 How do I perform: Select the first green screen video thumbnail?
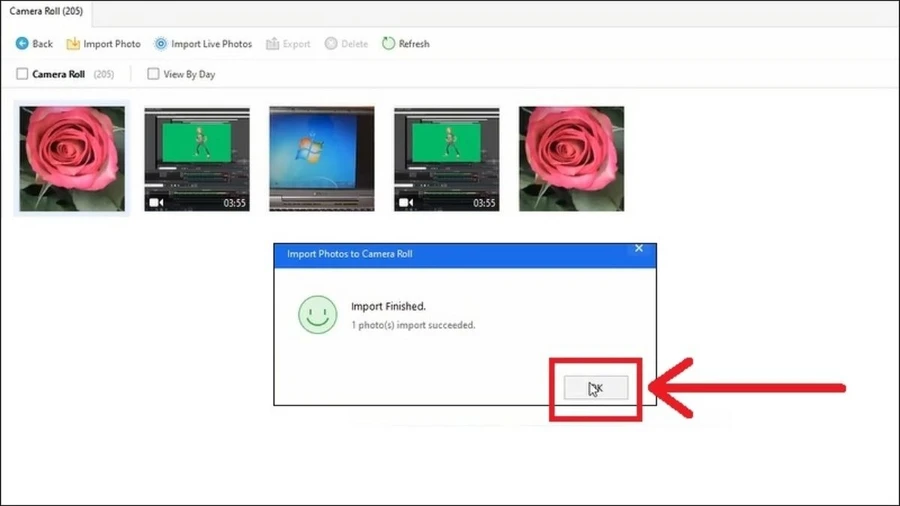click(197, 159)
